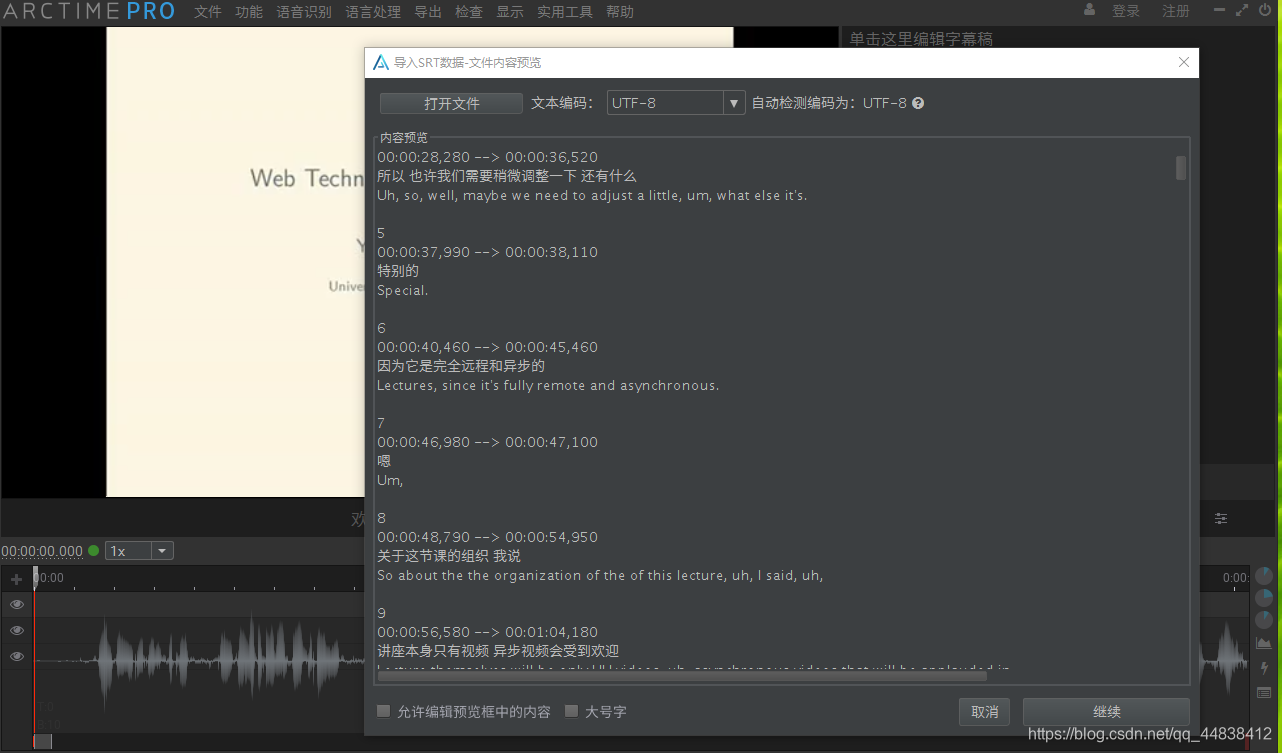Click the line 特别的 in the preview
This screenshot has height=753, width=1282.
(398, 271)
